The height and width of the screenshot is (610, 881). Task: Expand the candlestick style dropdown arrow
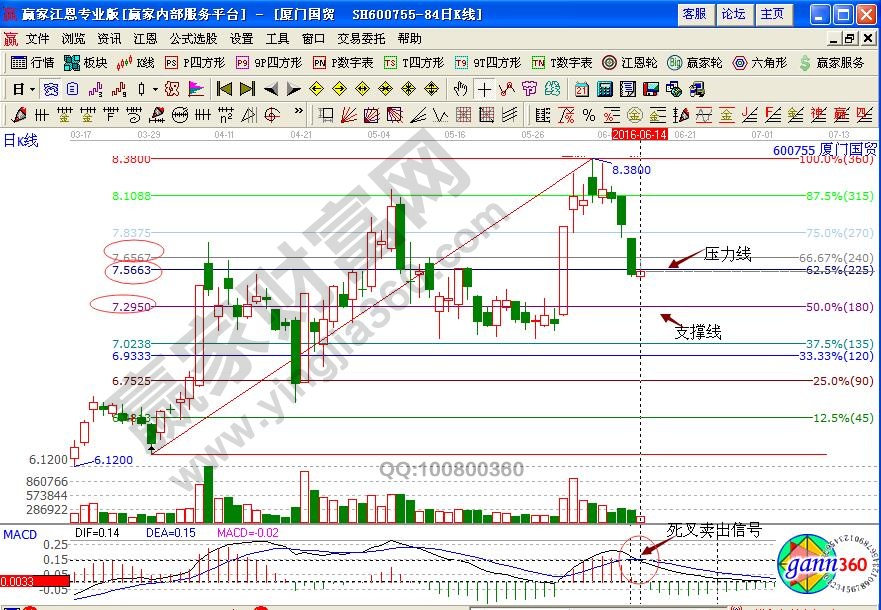[156, 88]
